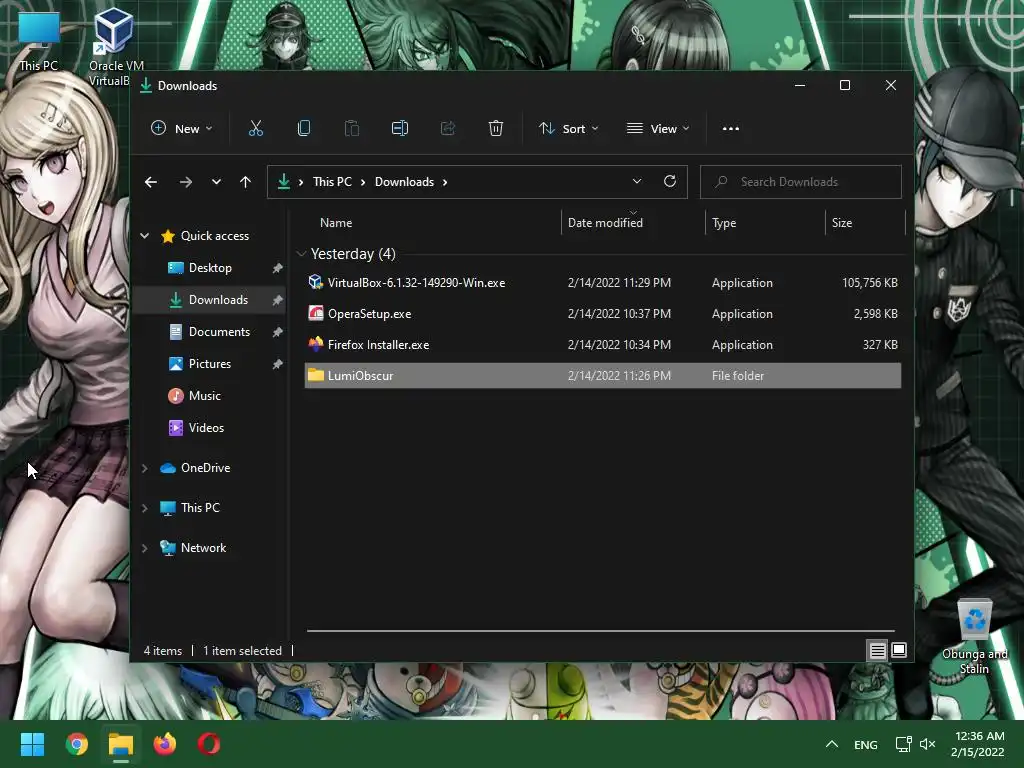The image size is (1024, 768).
Task: Select Firefox Installer.exe file
Action: click(x=603, y=345)
